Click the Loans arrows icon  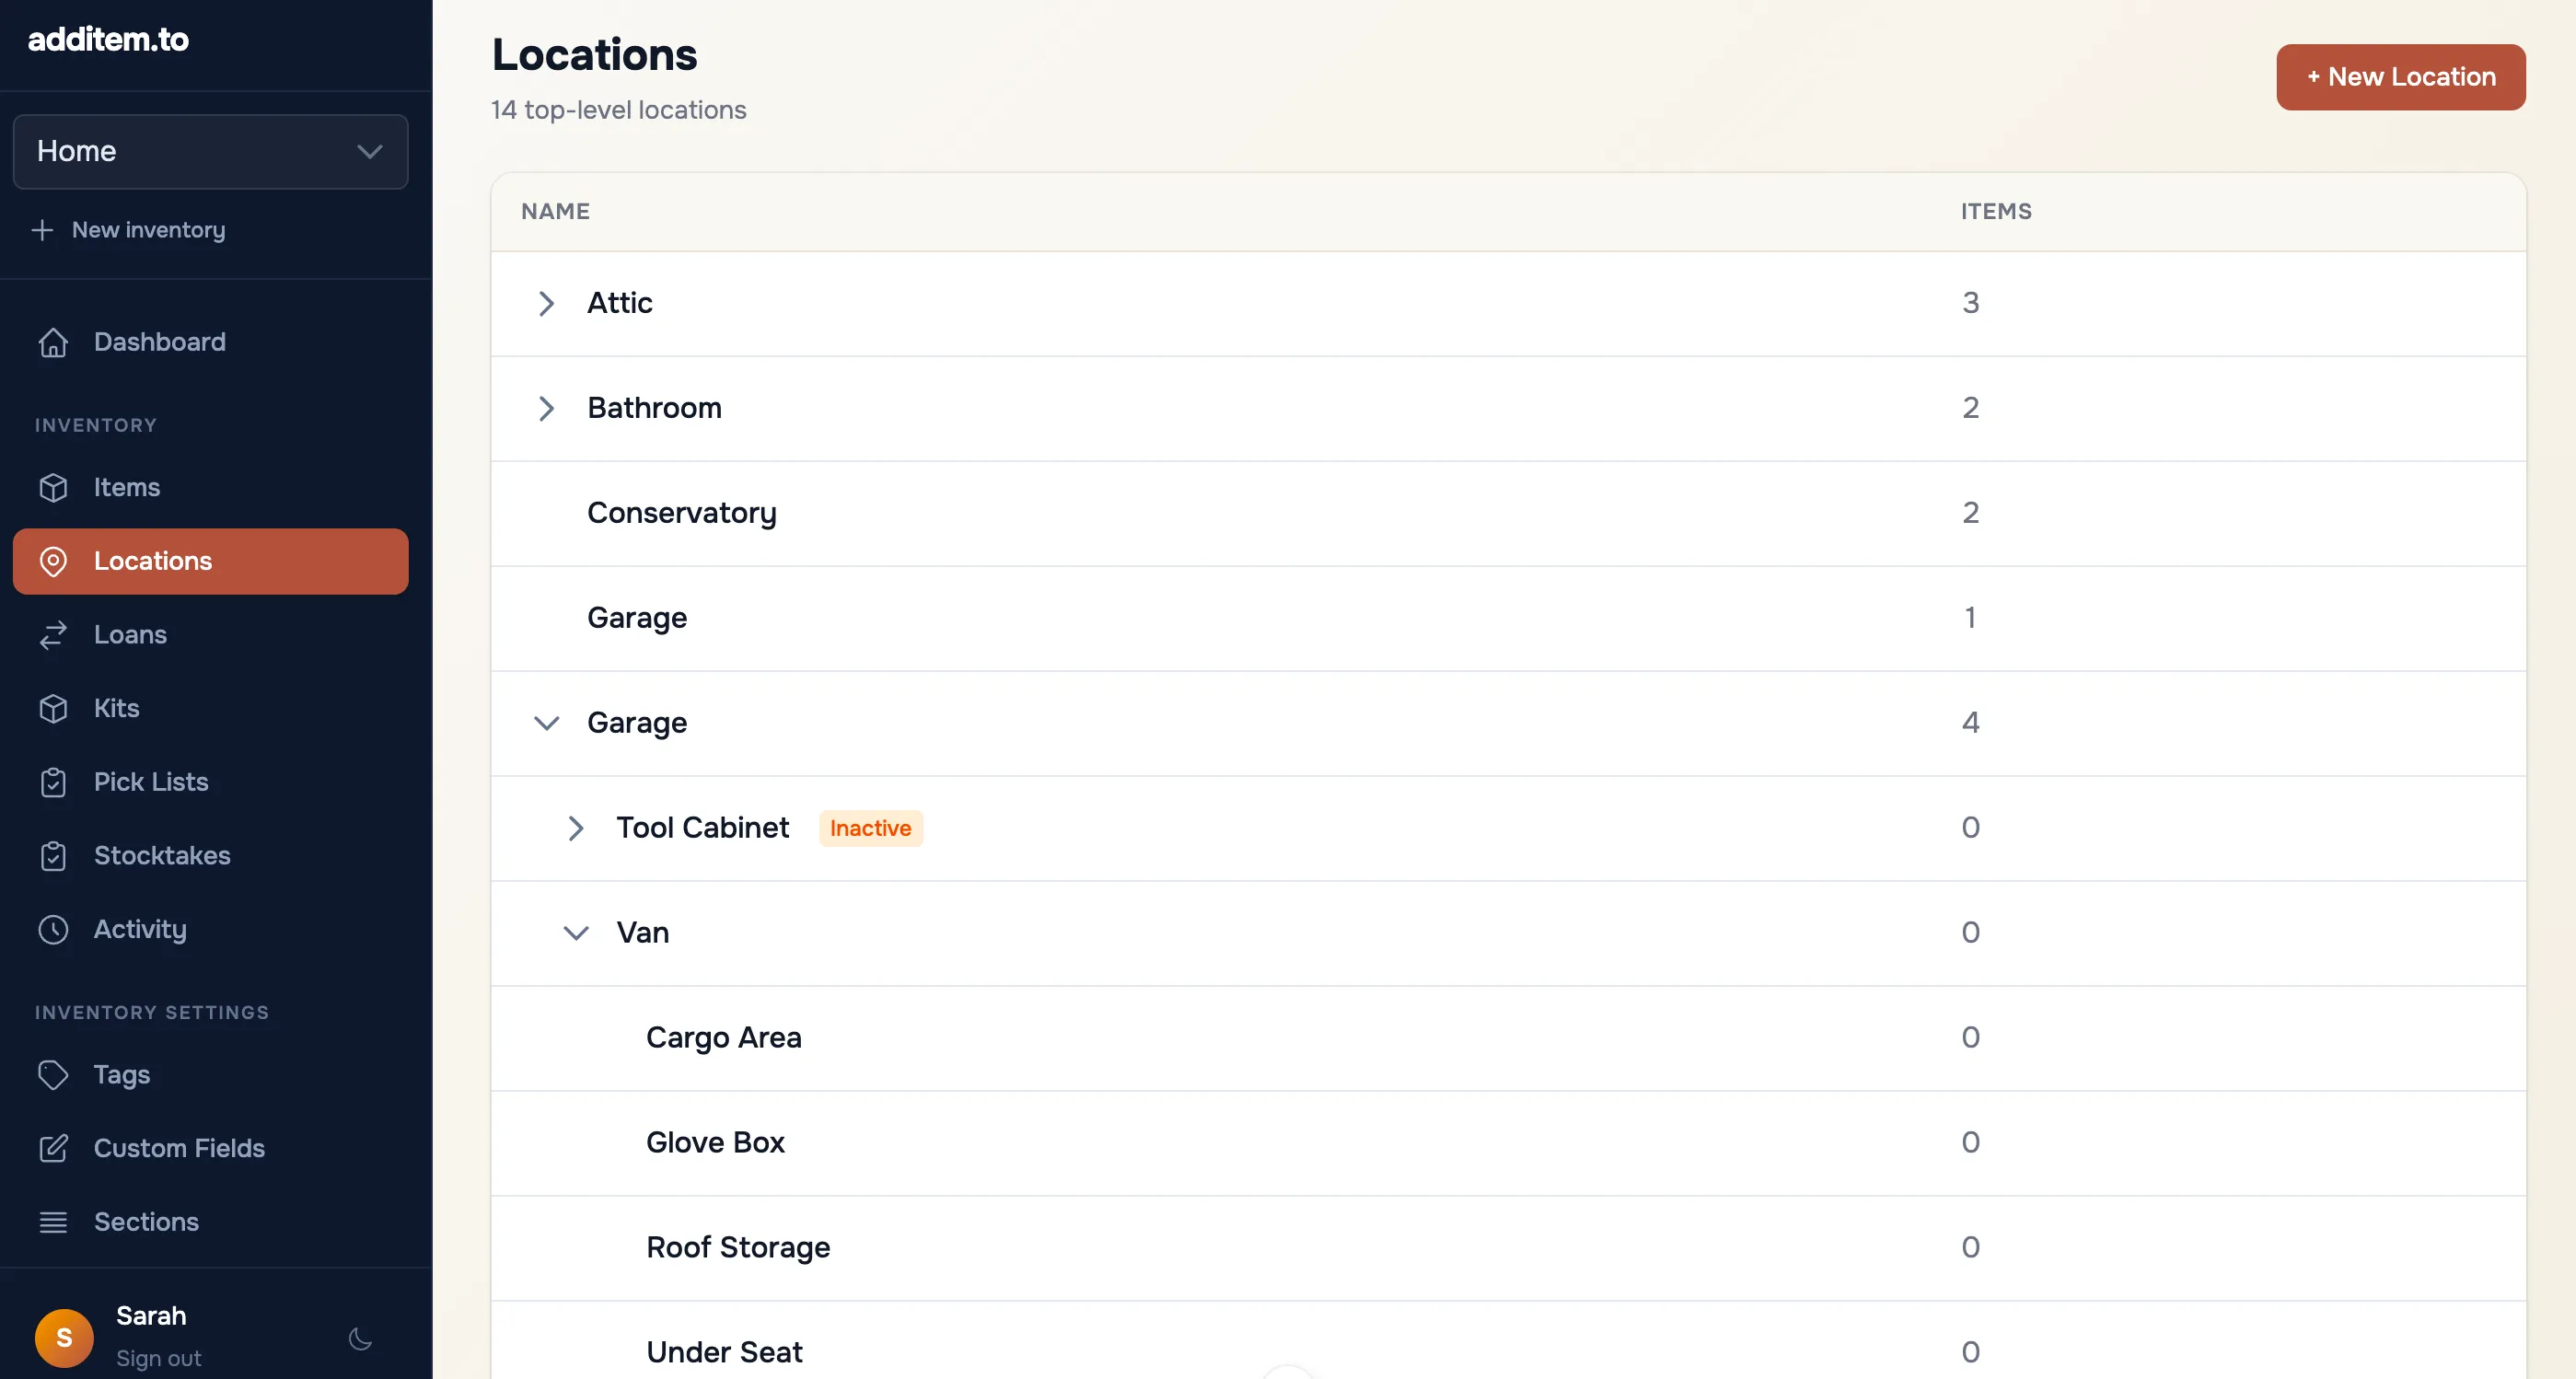tap(53, 635)
